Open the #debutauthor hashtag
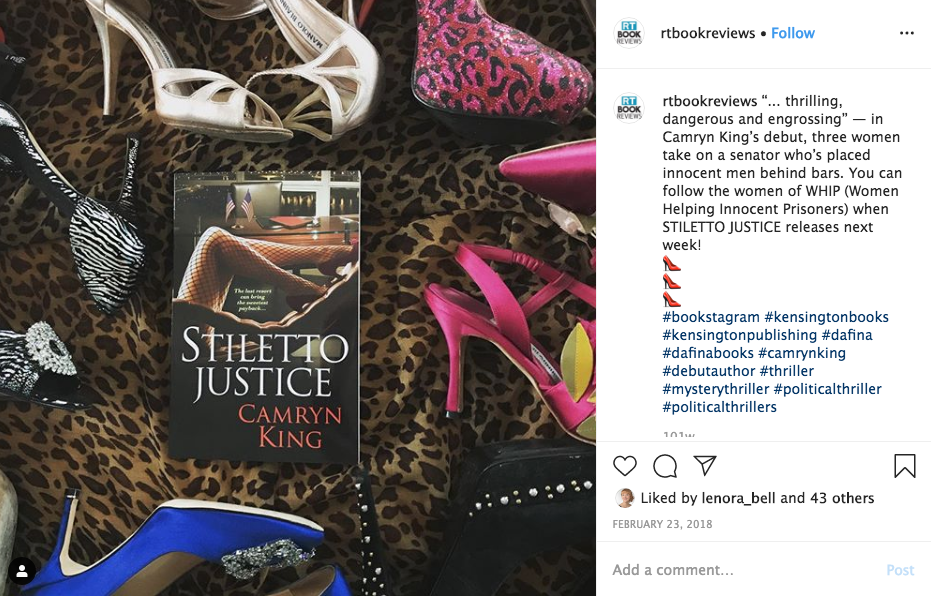 coord(709,371)
